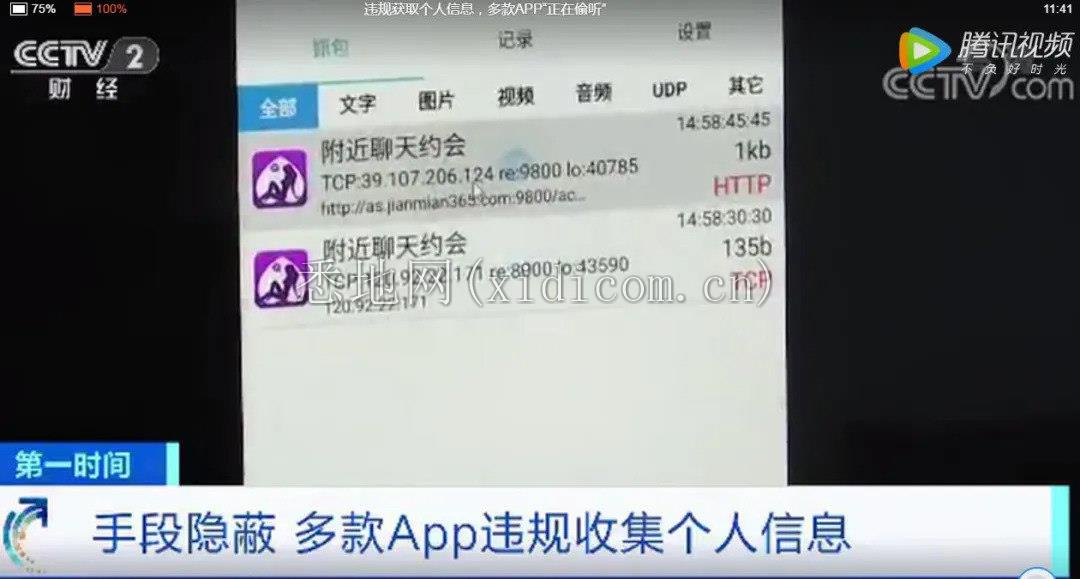Click the 11:41 clock in status bar
Image resolution: width=1080 pixels, height=579 pixels.
pyautogui.click(x=1057, y=9)
